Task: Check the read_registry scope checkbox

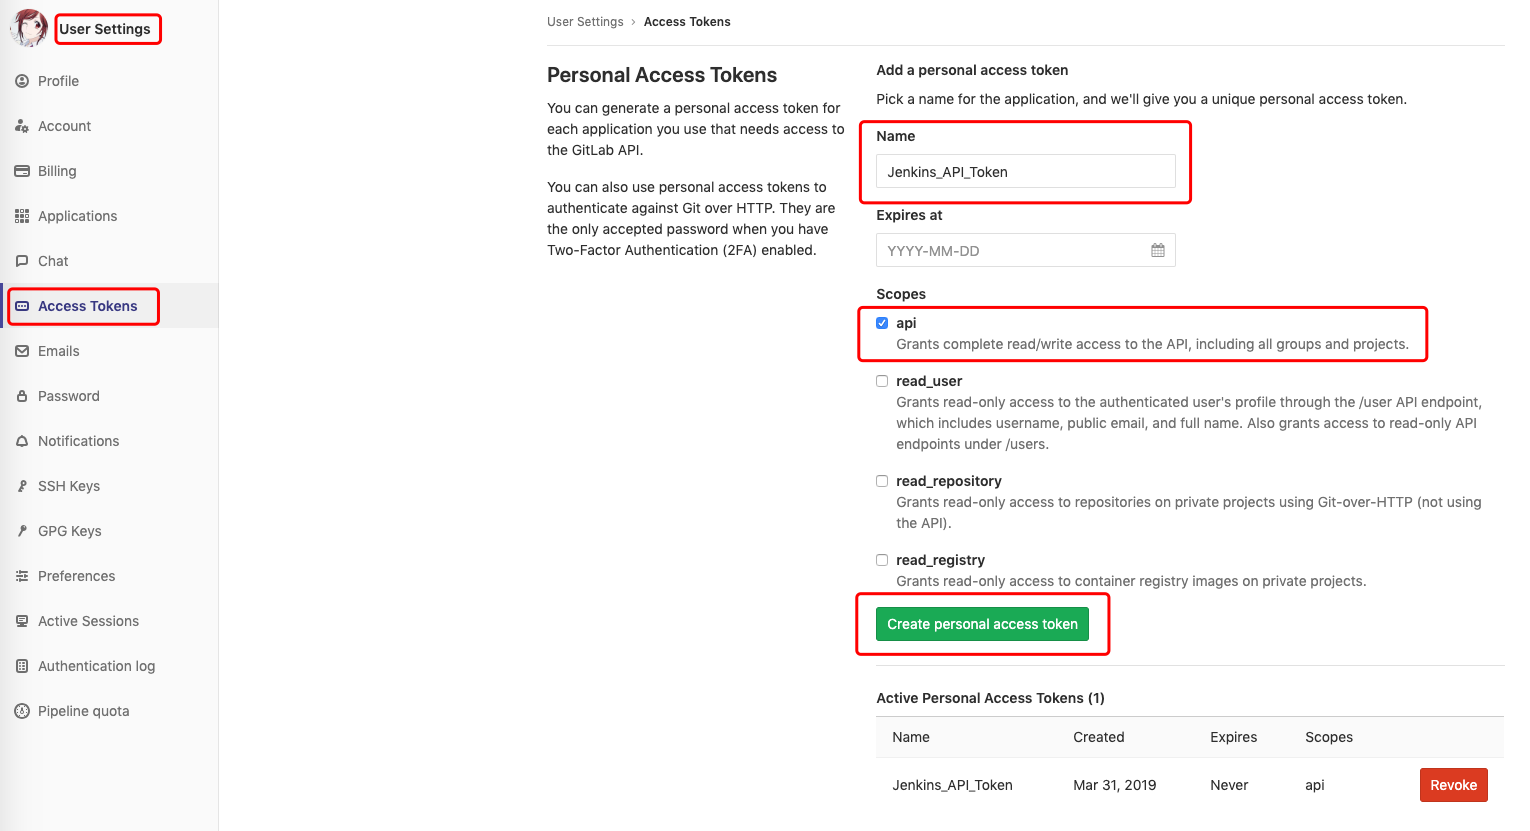Action: point(882,560)
